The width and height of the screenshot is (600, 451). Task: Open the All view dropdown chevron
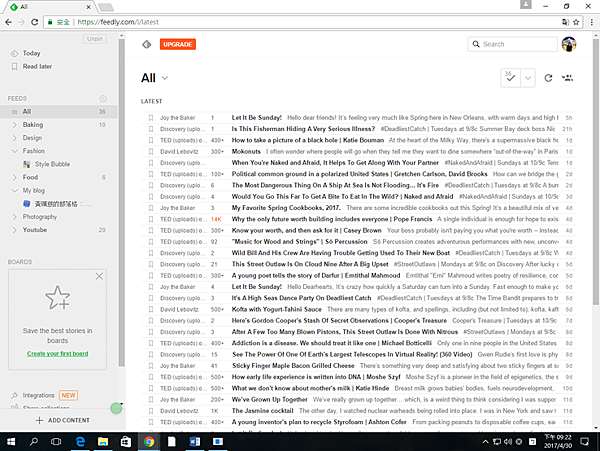click(165, 78)
